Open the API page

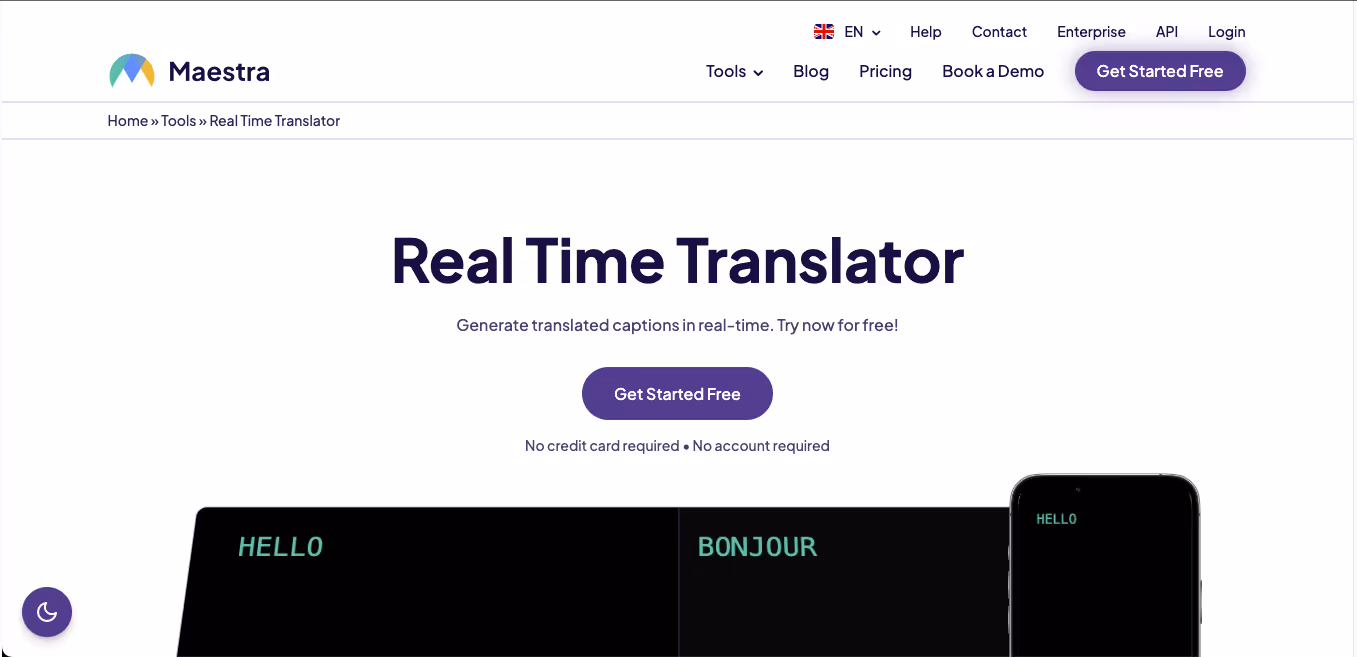[1167, 32]
